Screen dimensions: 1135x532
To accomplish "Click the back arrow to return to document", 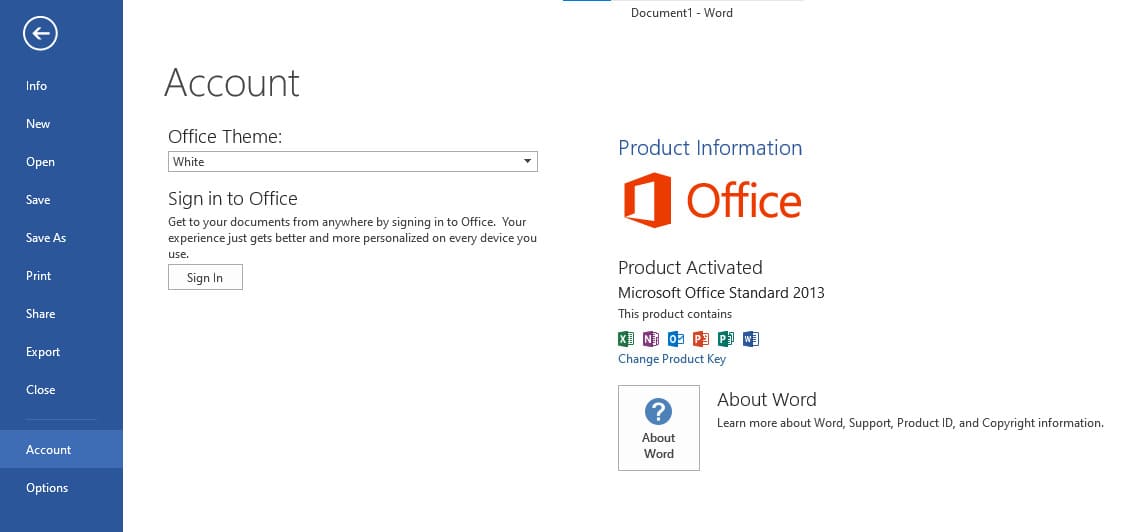I will (x=41, y=35).
